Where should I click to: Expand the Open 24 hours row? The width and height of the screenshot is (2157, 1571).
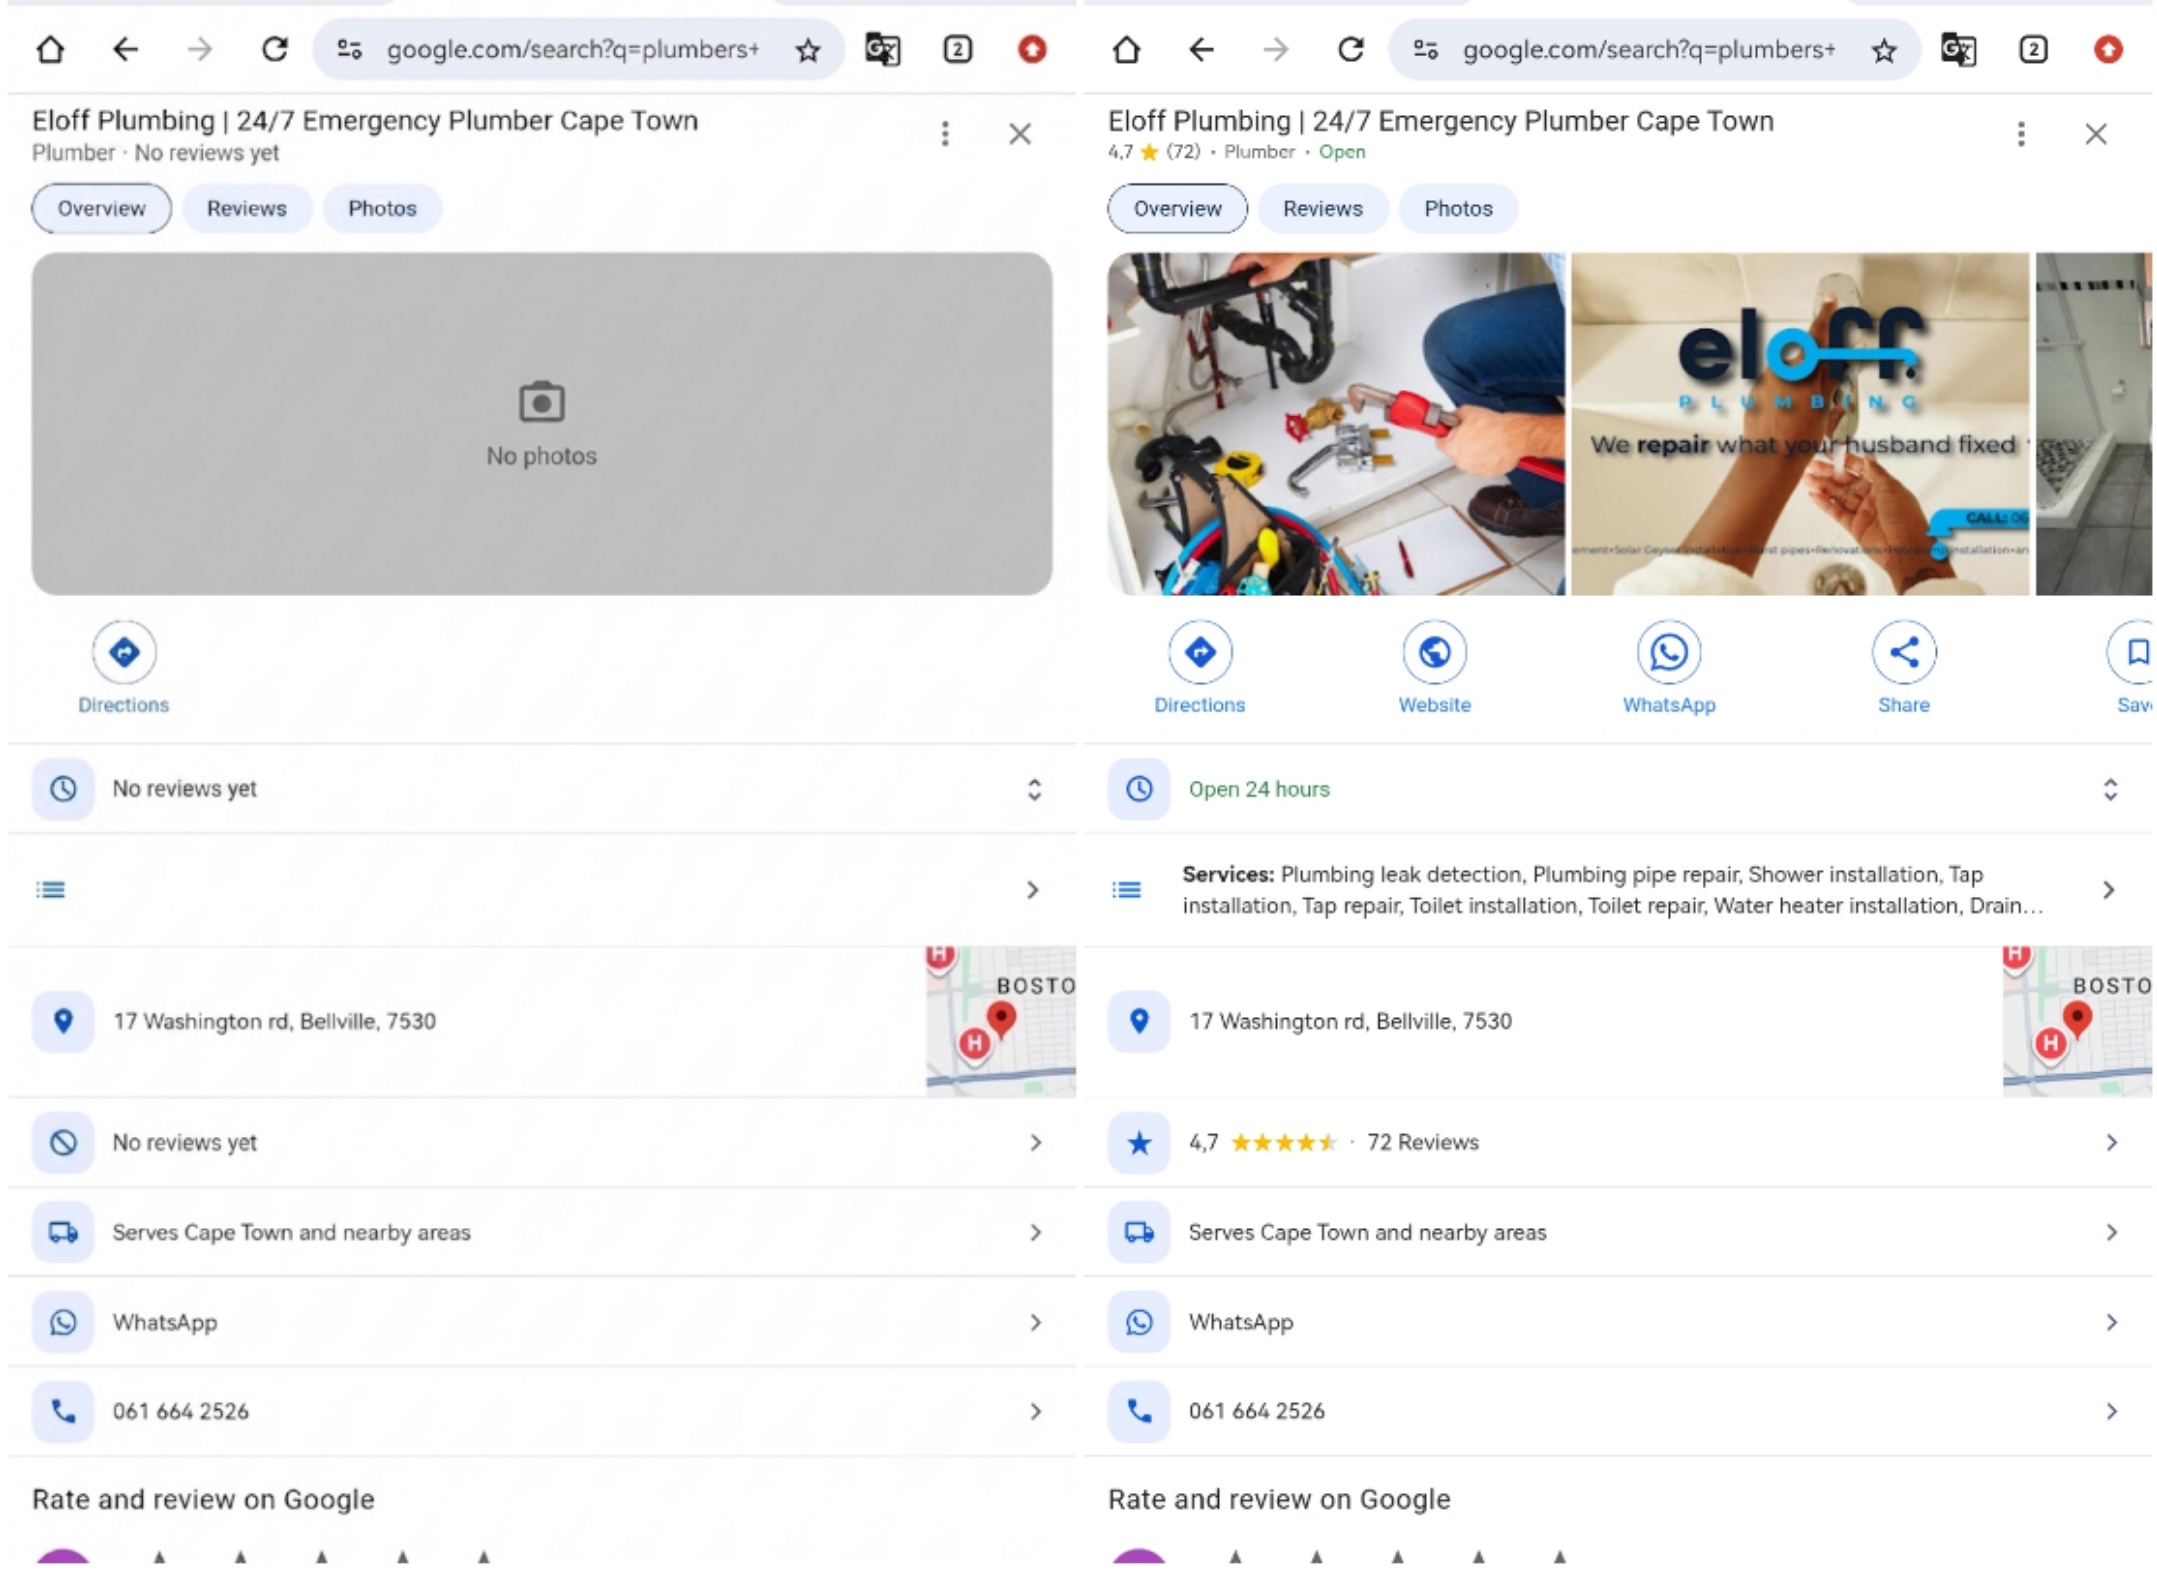pyautogui.click(x=1618, y=789)
